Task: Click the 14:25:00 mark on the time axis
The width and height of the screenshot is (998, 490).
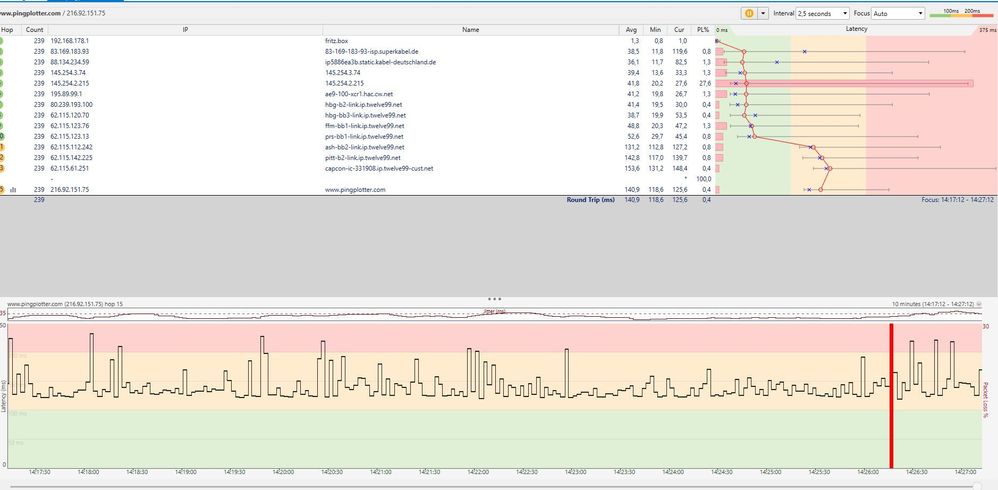Action: (x=770, y=472)
